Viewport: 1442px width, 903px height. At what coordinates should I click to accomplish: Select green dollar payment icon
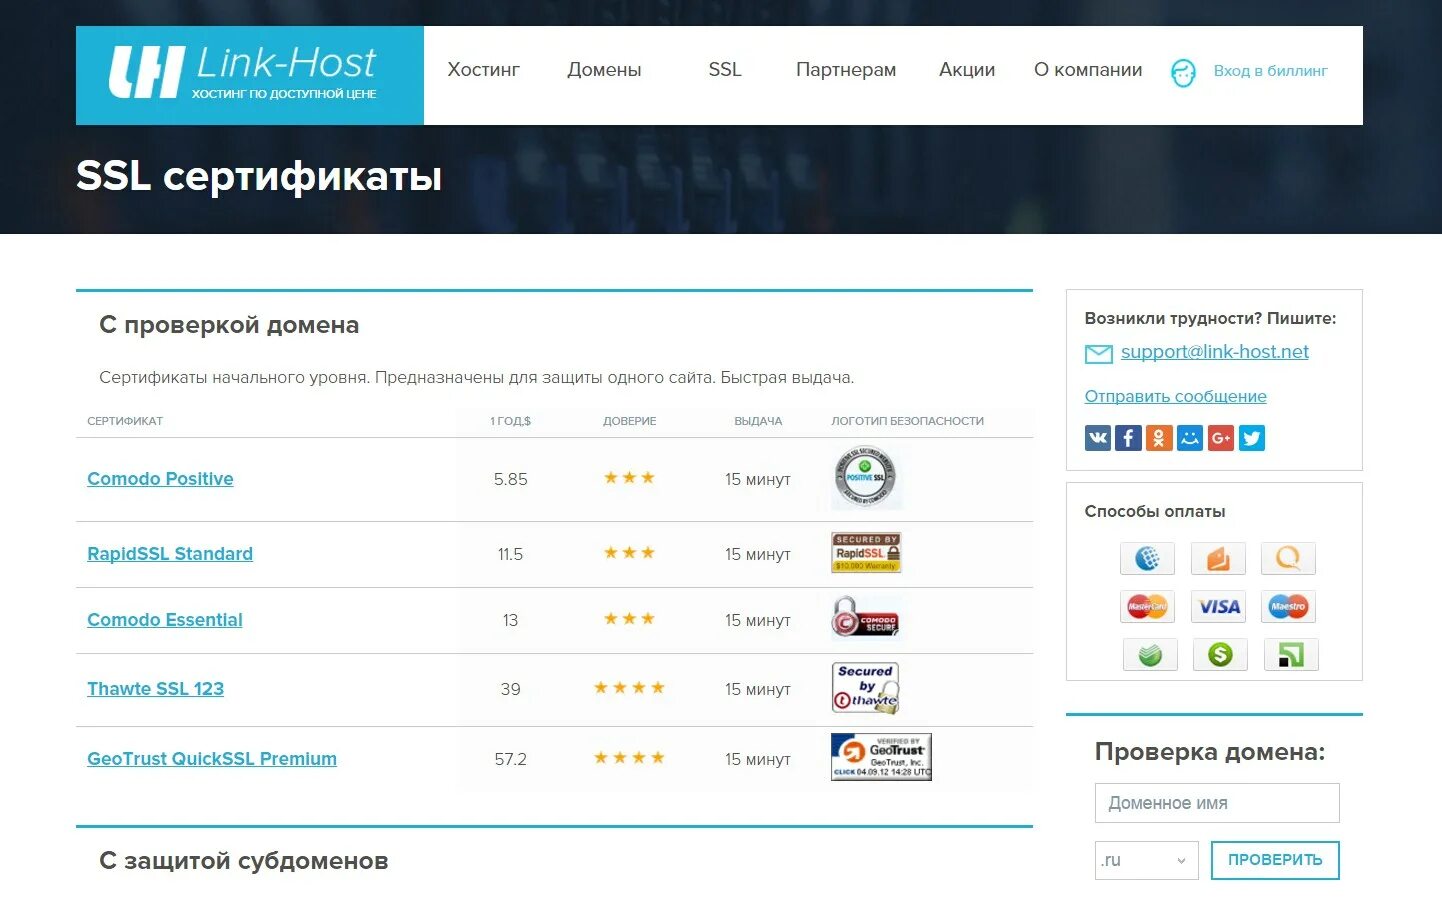tap(1220, 655)
